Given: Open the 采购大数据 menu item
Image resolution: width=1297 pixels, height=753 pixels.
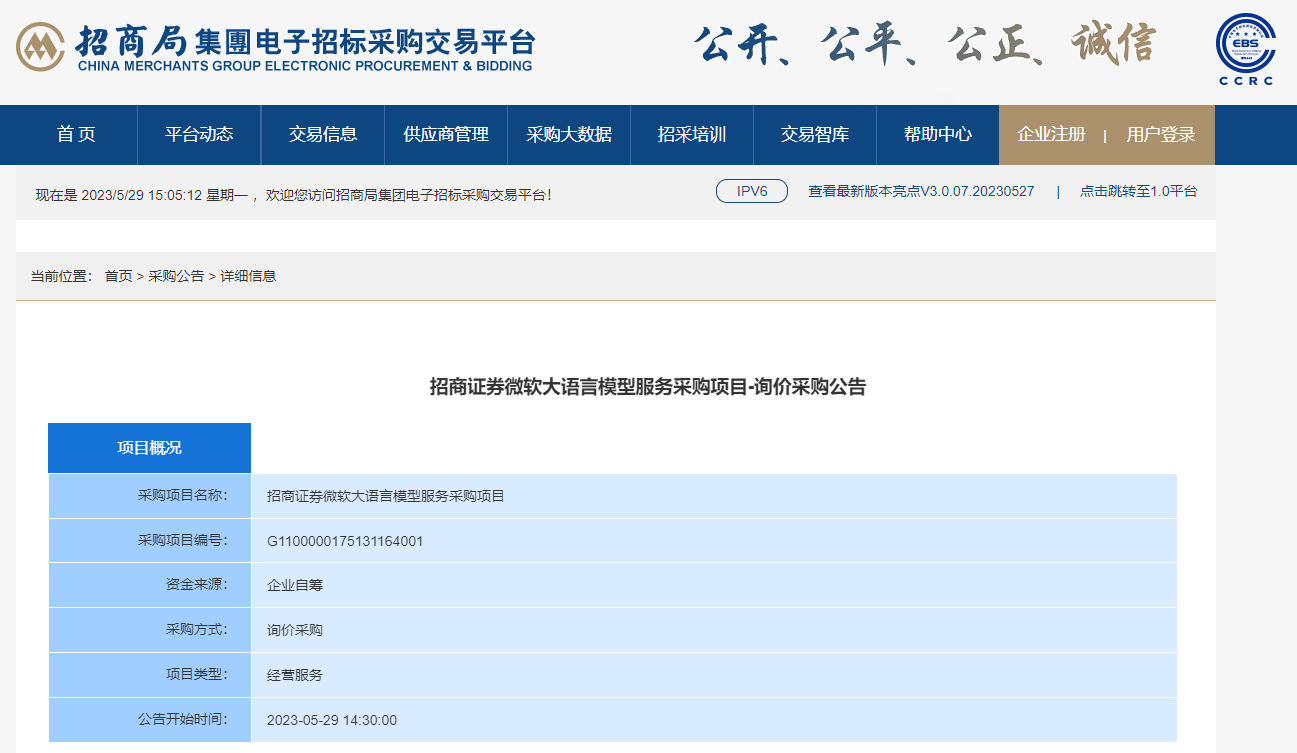Looking at the screenshot, I should coord(569,135).
